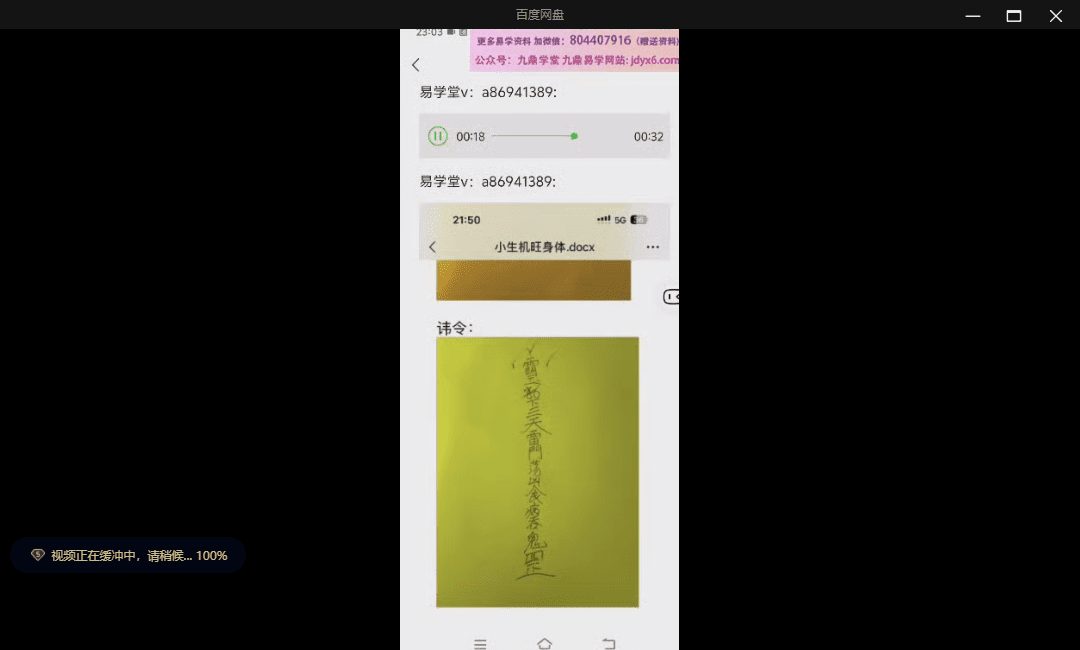Image resolution: width=1080 pixels, height=650 pixels.
Task: Tap the phone's back navigation button
Action: (x=608, y=644)
